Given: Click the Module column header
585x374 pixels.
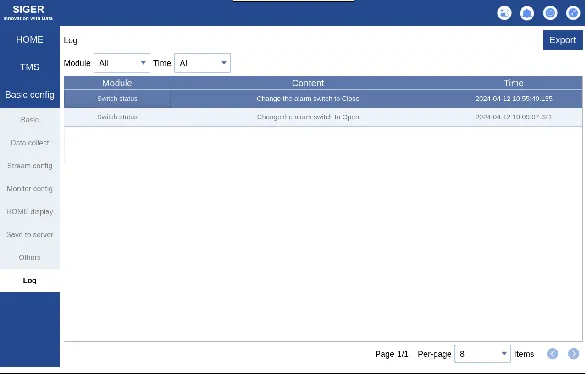Looking at the screenshot, I should coord(117,83).
